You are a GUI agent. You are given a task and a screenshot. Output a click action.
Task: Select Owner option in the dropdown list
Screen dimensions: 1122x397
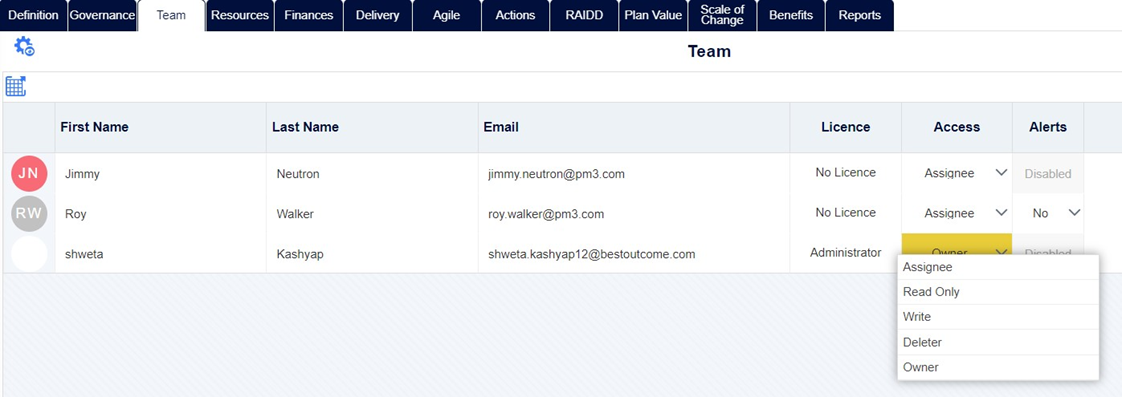tap(998, 368)
